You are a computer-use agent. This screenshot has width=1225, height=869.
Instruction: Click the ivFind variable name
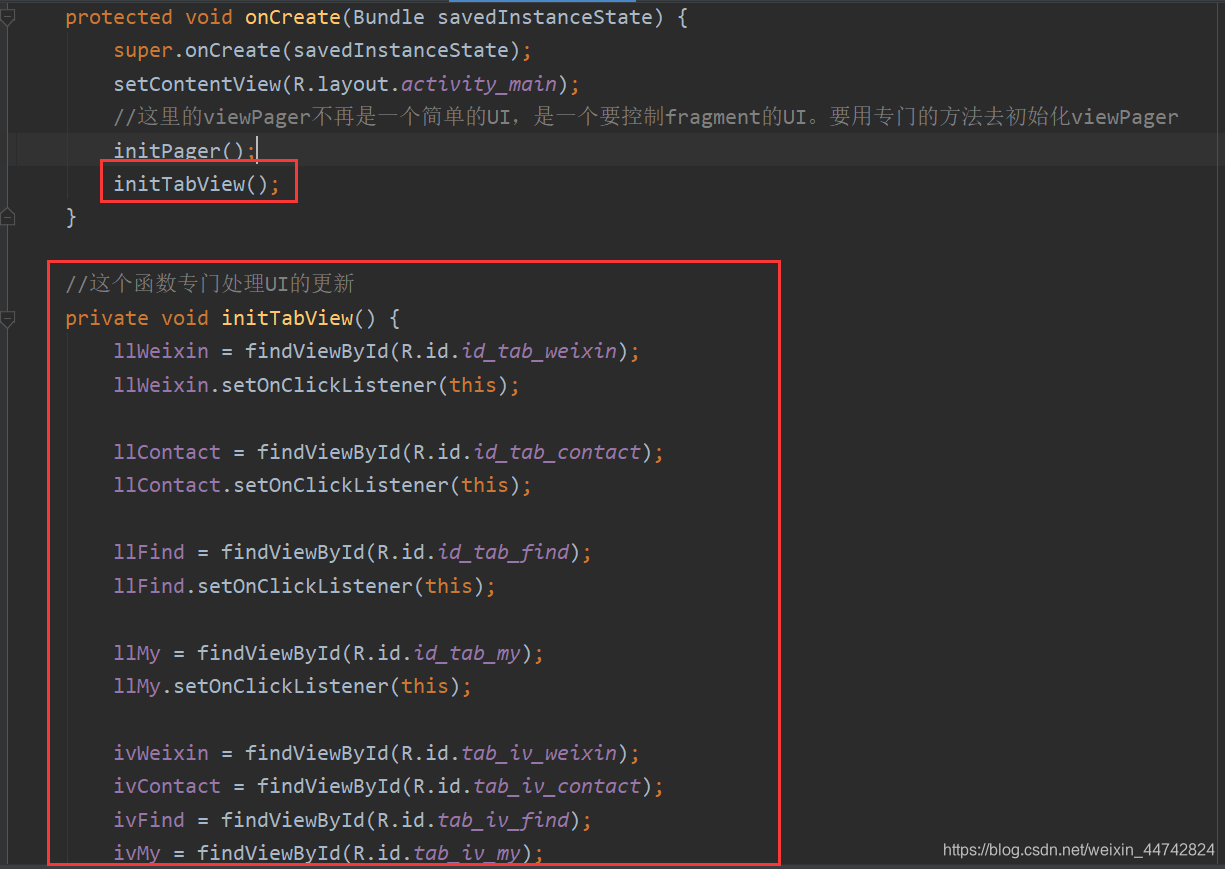(149, 820)
